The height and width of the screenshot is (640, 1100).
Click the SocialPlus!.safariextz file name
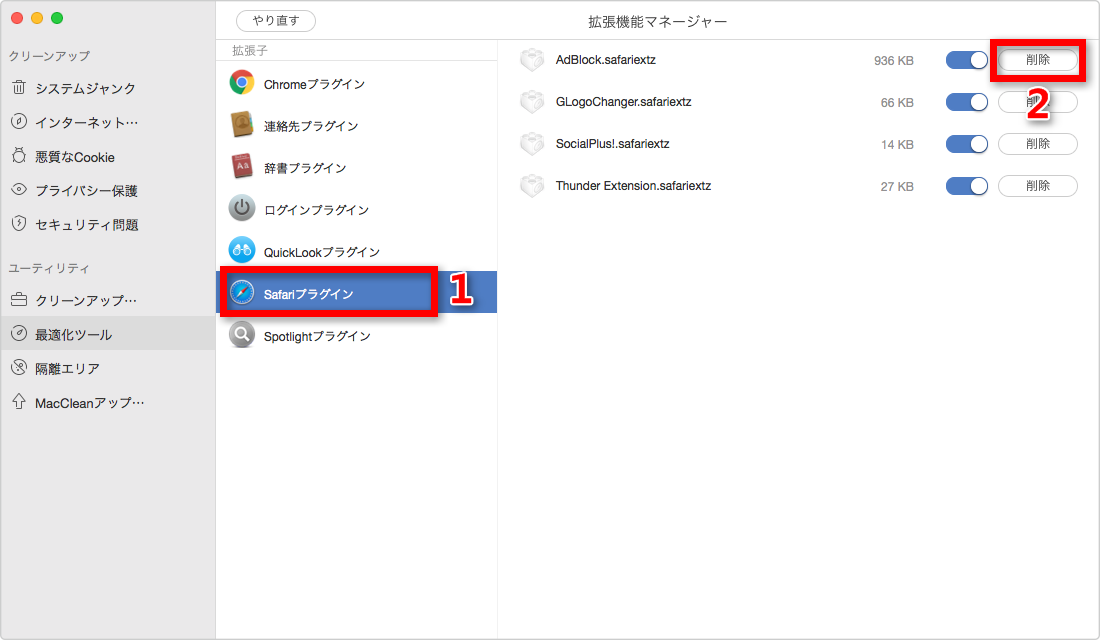coord(612,144)
